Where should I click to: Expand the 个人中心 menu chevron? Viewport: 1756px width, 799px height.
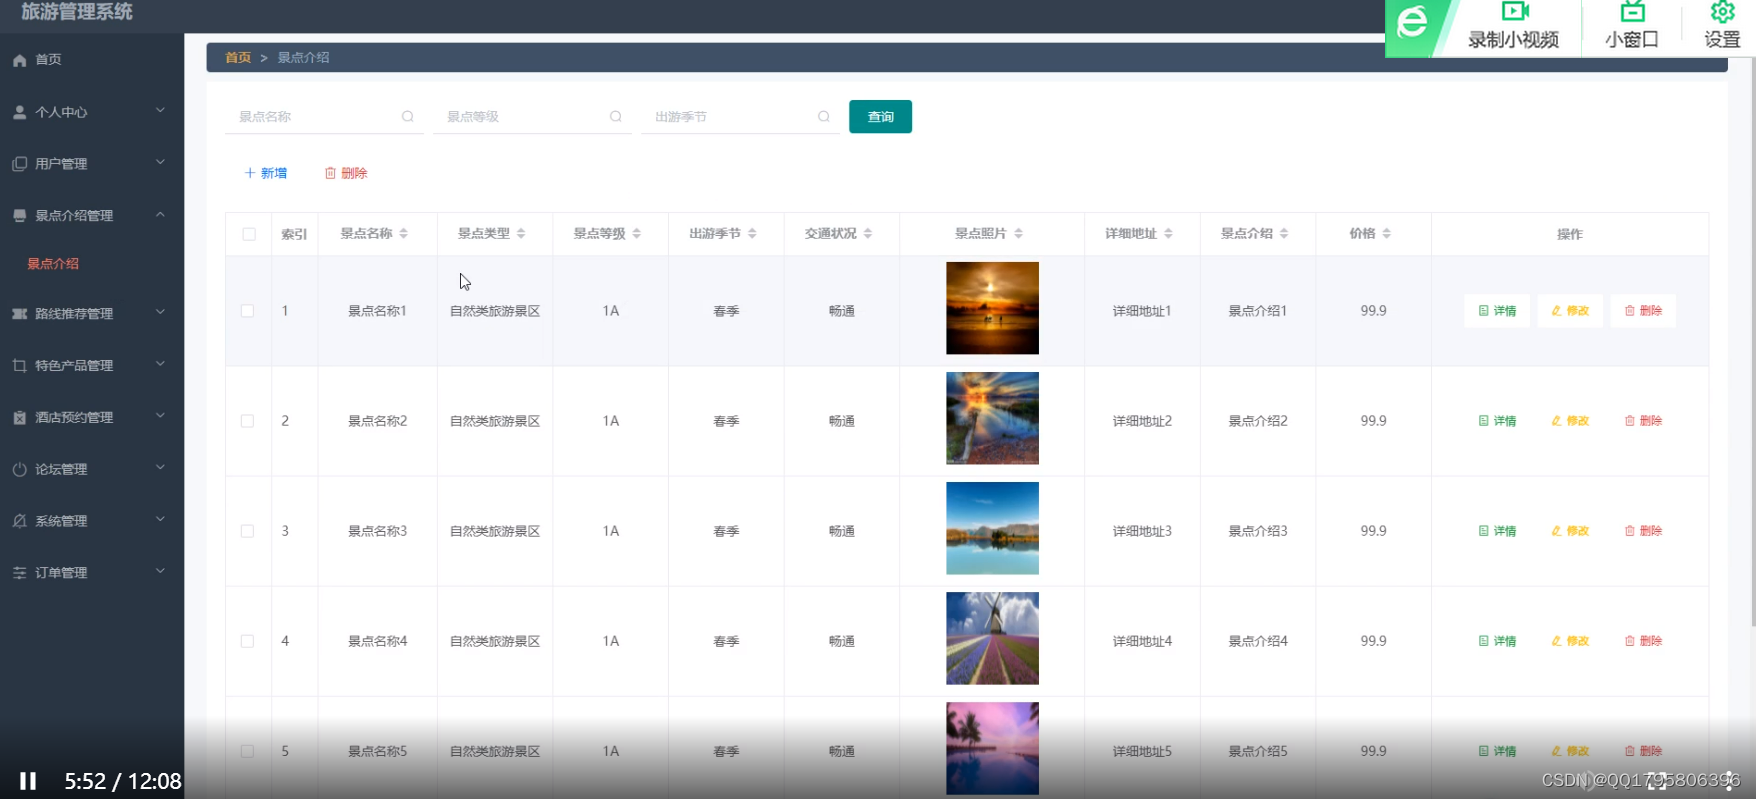(x=160, y=111)
